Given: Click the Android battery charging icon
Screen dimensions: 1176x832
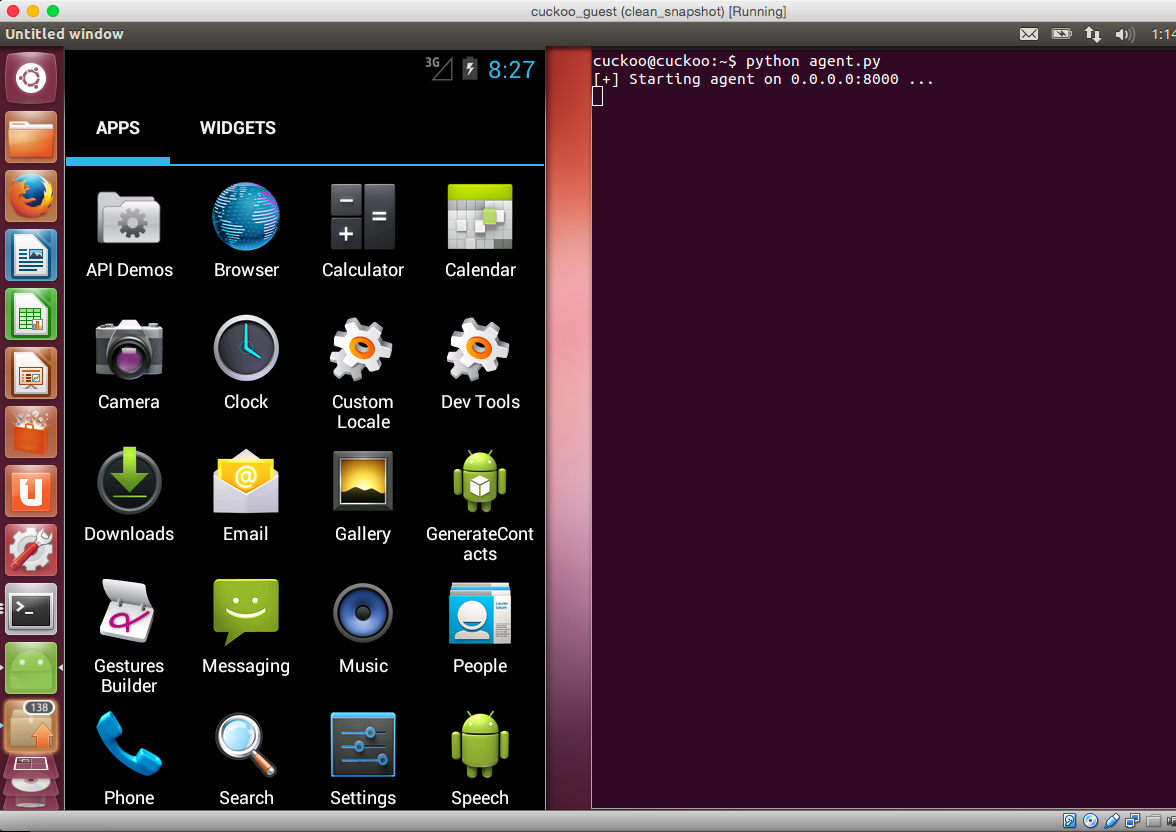Looking at the screenshot, I should [x=470, y=68].
